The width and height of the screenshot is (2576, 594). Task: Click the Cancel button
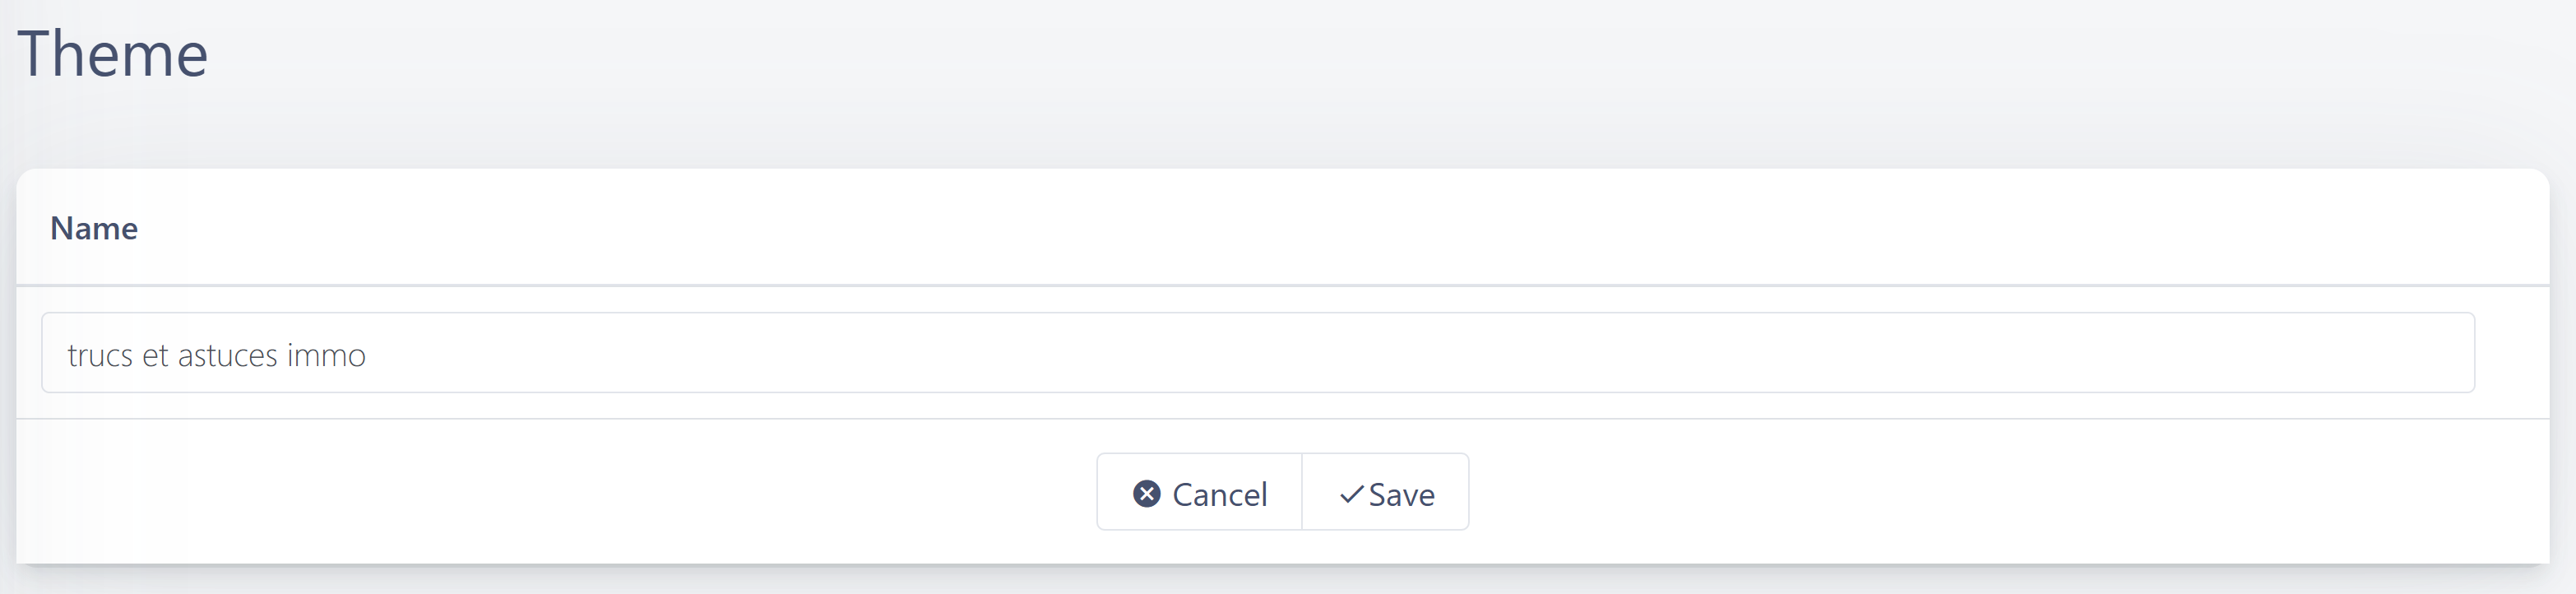1199,492
